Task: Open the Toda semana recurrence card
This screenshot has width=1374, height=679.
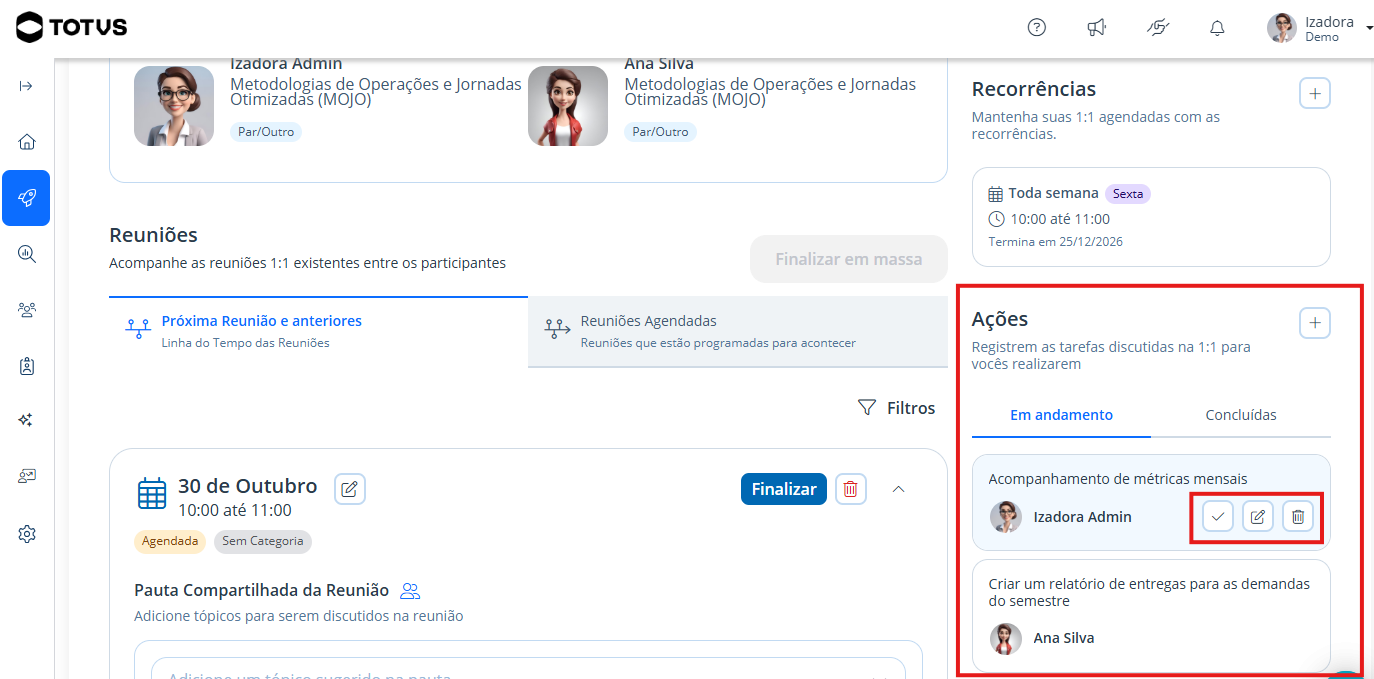Action: [1151, 217]
